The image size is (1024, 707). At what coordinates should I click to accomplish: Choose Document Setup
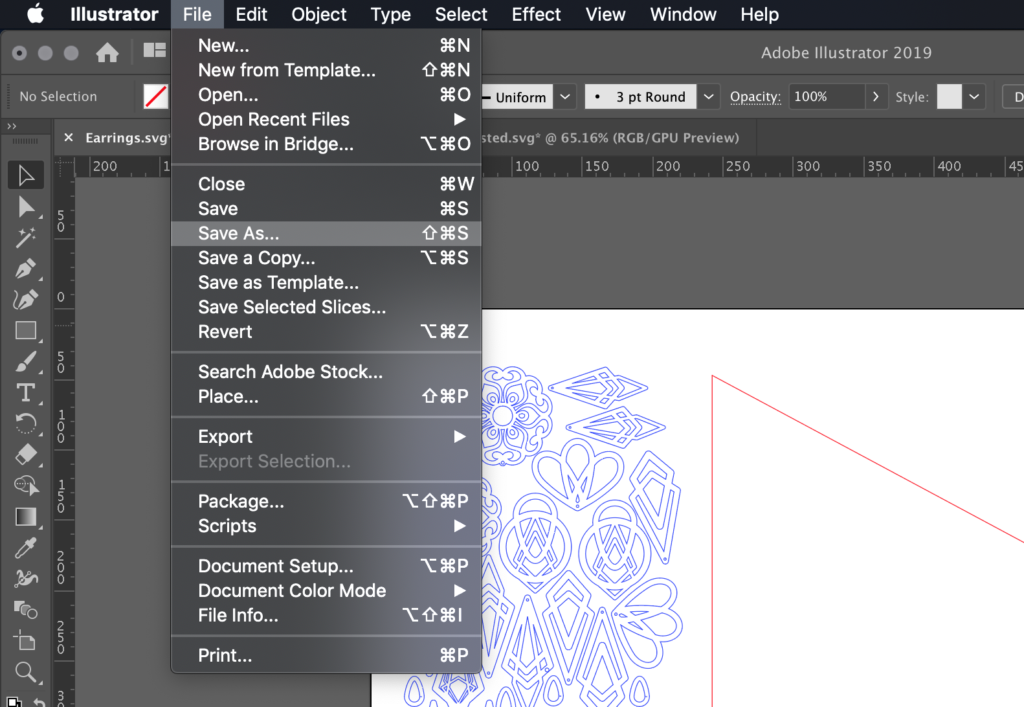coord(326,566)
